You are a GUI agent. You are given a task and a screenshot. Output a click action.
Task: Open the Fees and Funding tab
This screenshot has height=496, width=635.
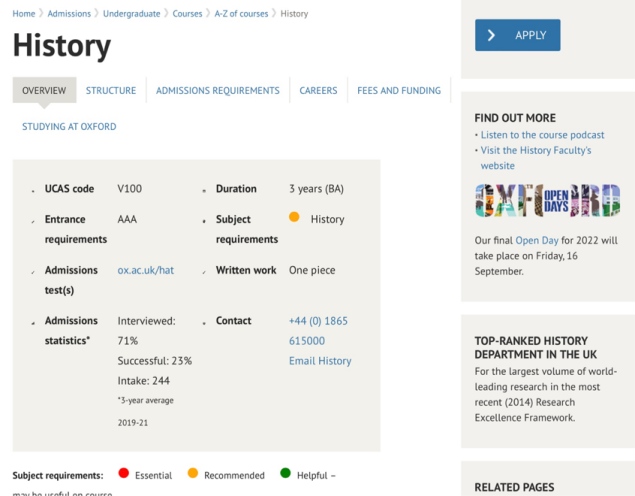tap(399, 90)
